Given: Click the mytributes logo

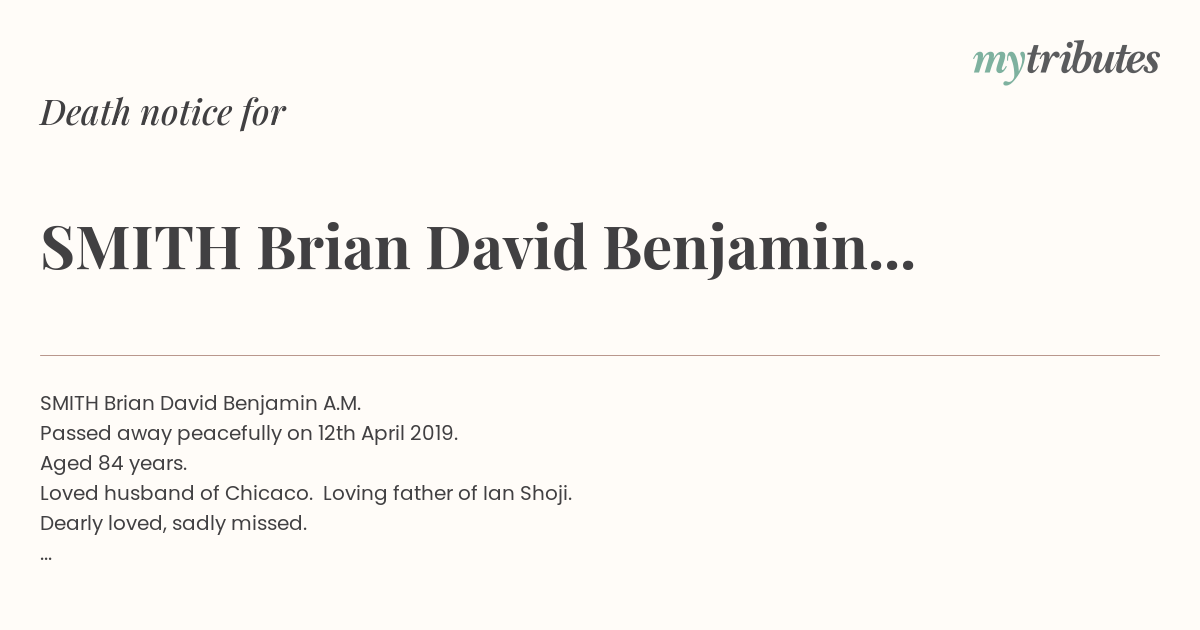Looking at the screenshot, I should [x=1066, y=61].
